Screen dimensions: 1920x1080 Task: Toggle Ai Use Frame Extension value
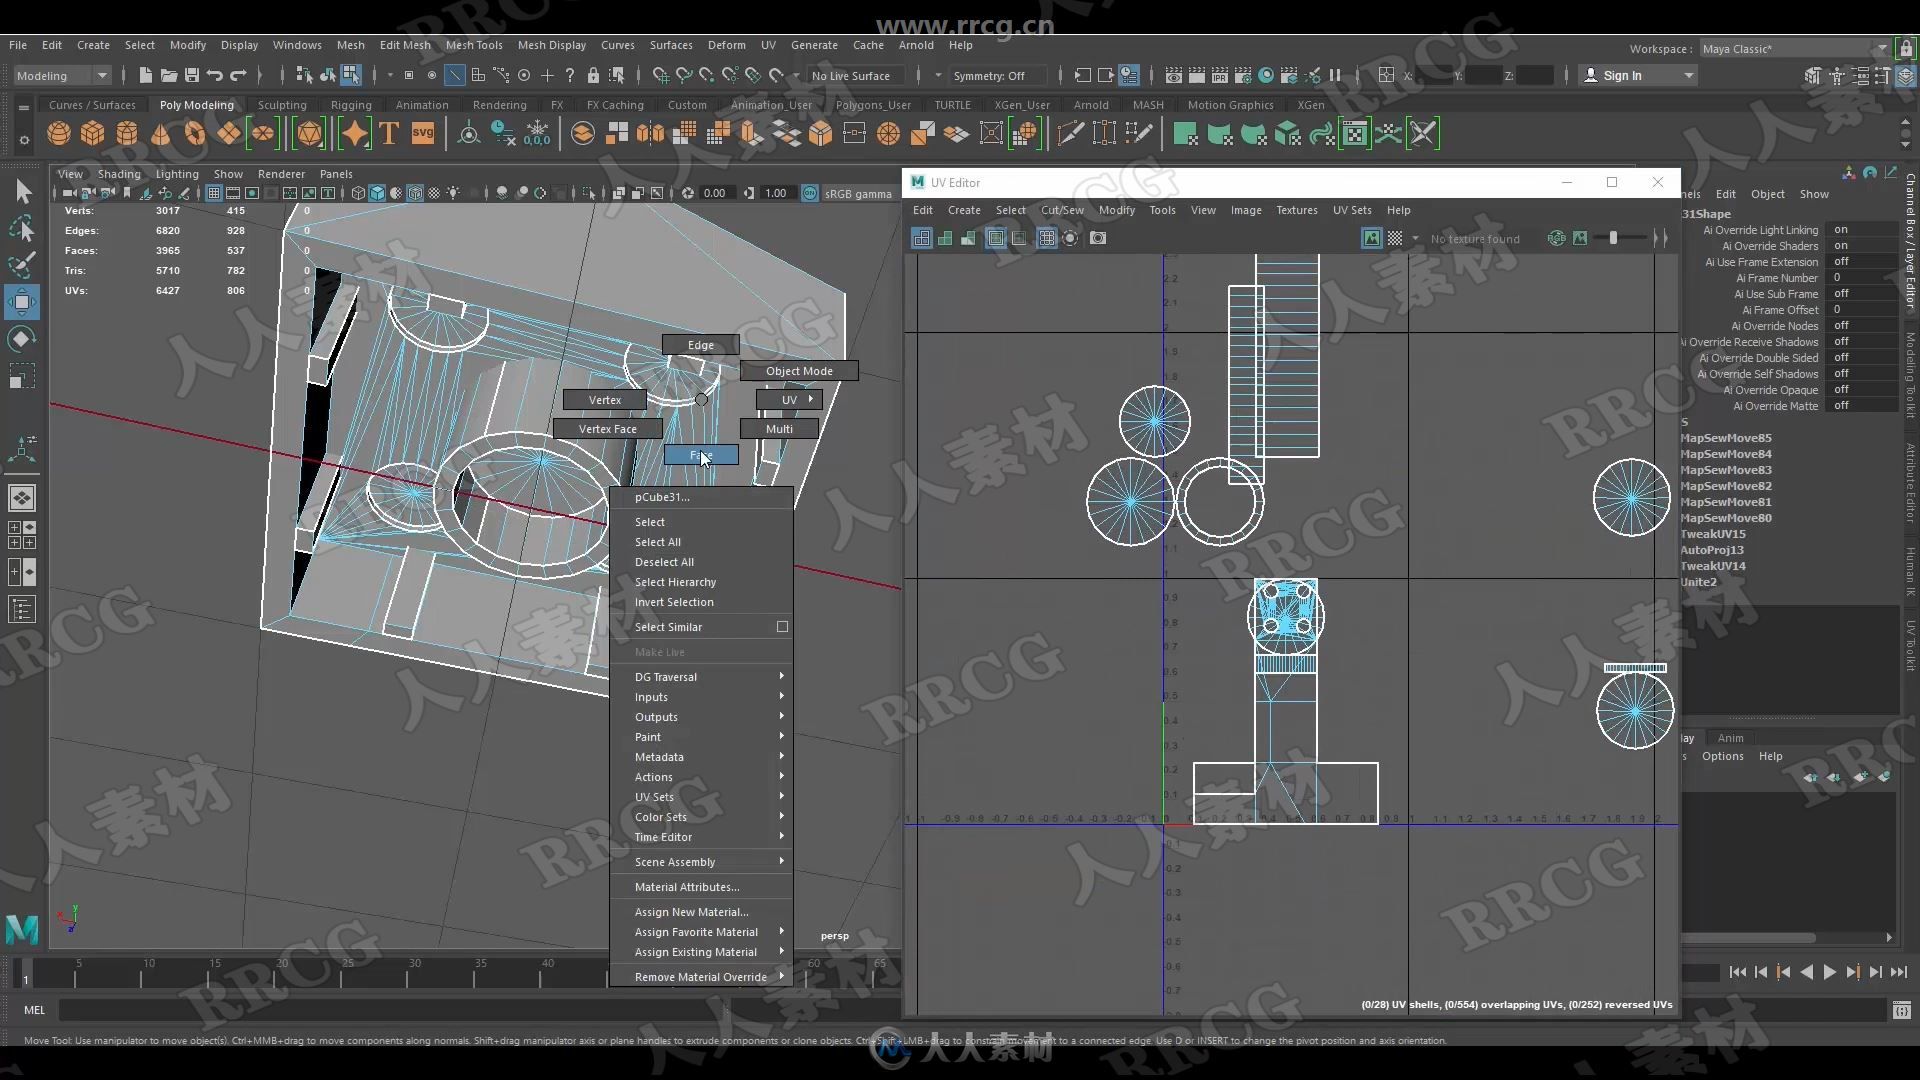pyautogui.click(x=1860, y=262)
